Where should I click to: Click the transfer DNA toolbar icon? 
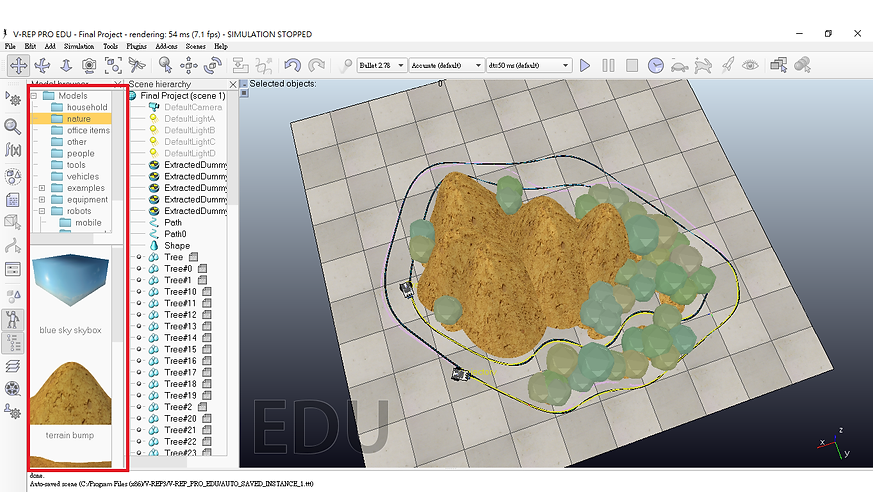264,66
